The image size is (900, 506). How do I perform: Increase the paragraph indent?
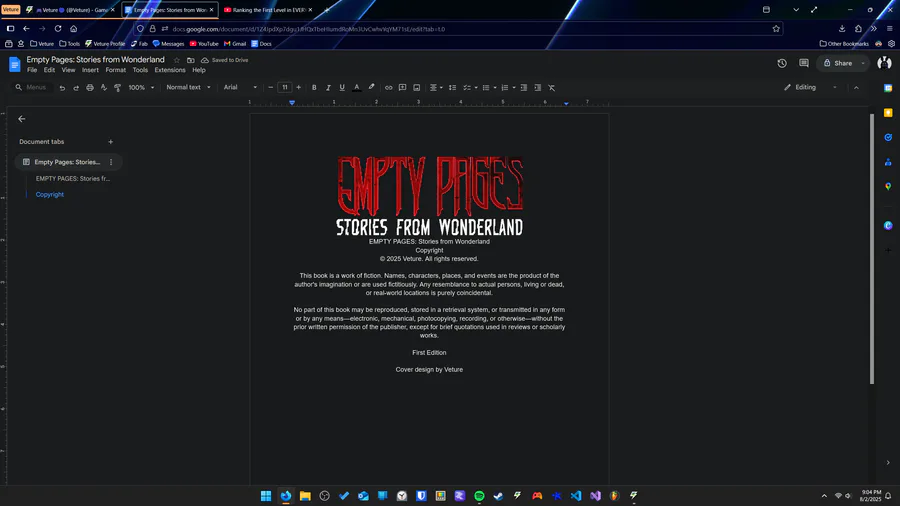(x=538, y=88)
